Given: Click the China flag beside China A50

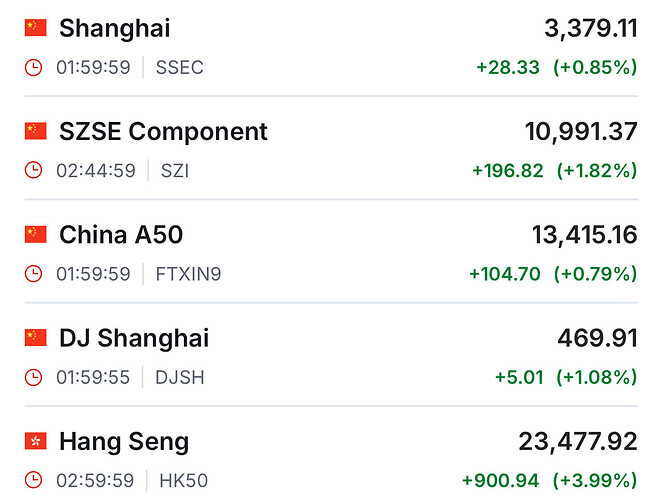Looking at the screenshot, I should click(x=36, y=235).
